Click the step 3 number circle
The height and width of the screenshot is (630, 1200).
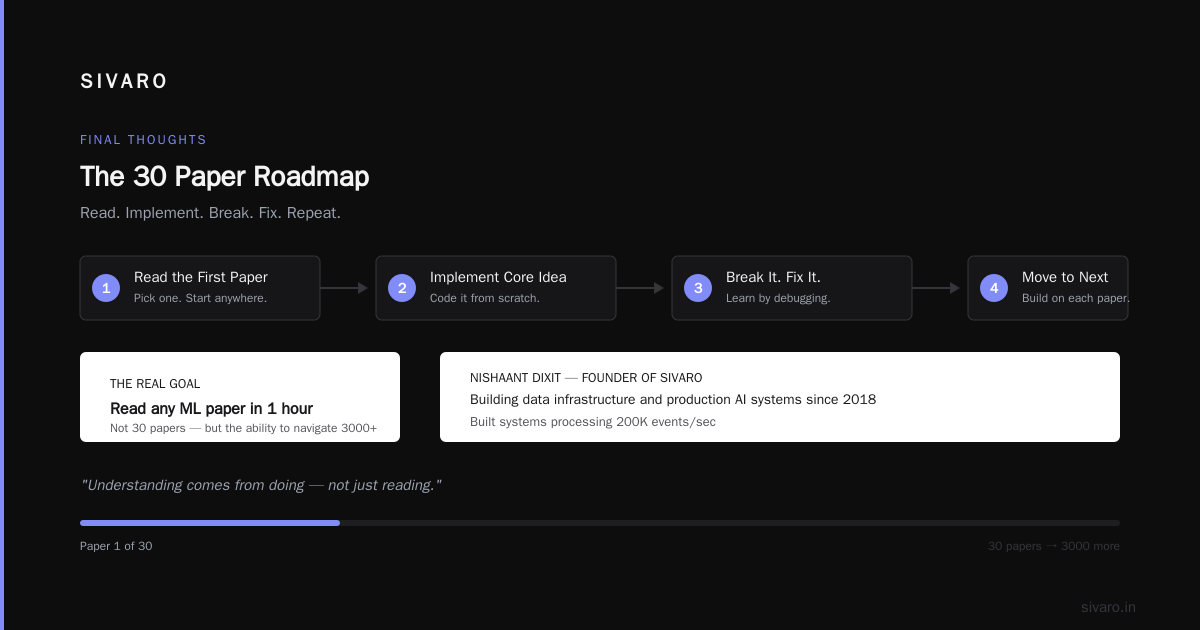pyautogui.click(x=698, y=288)
